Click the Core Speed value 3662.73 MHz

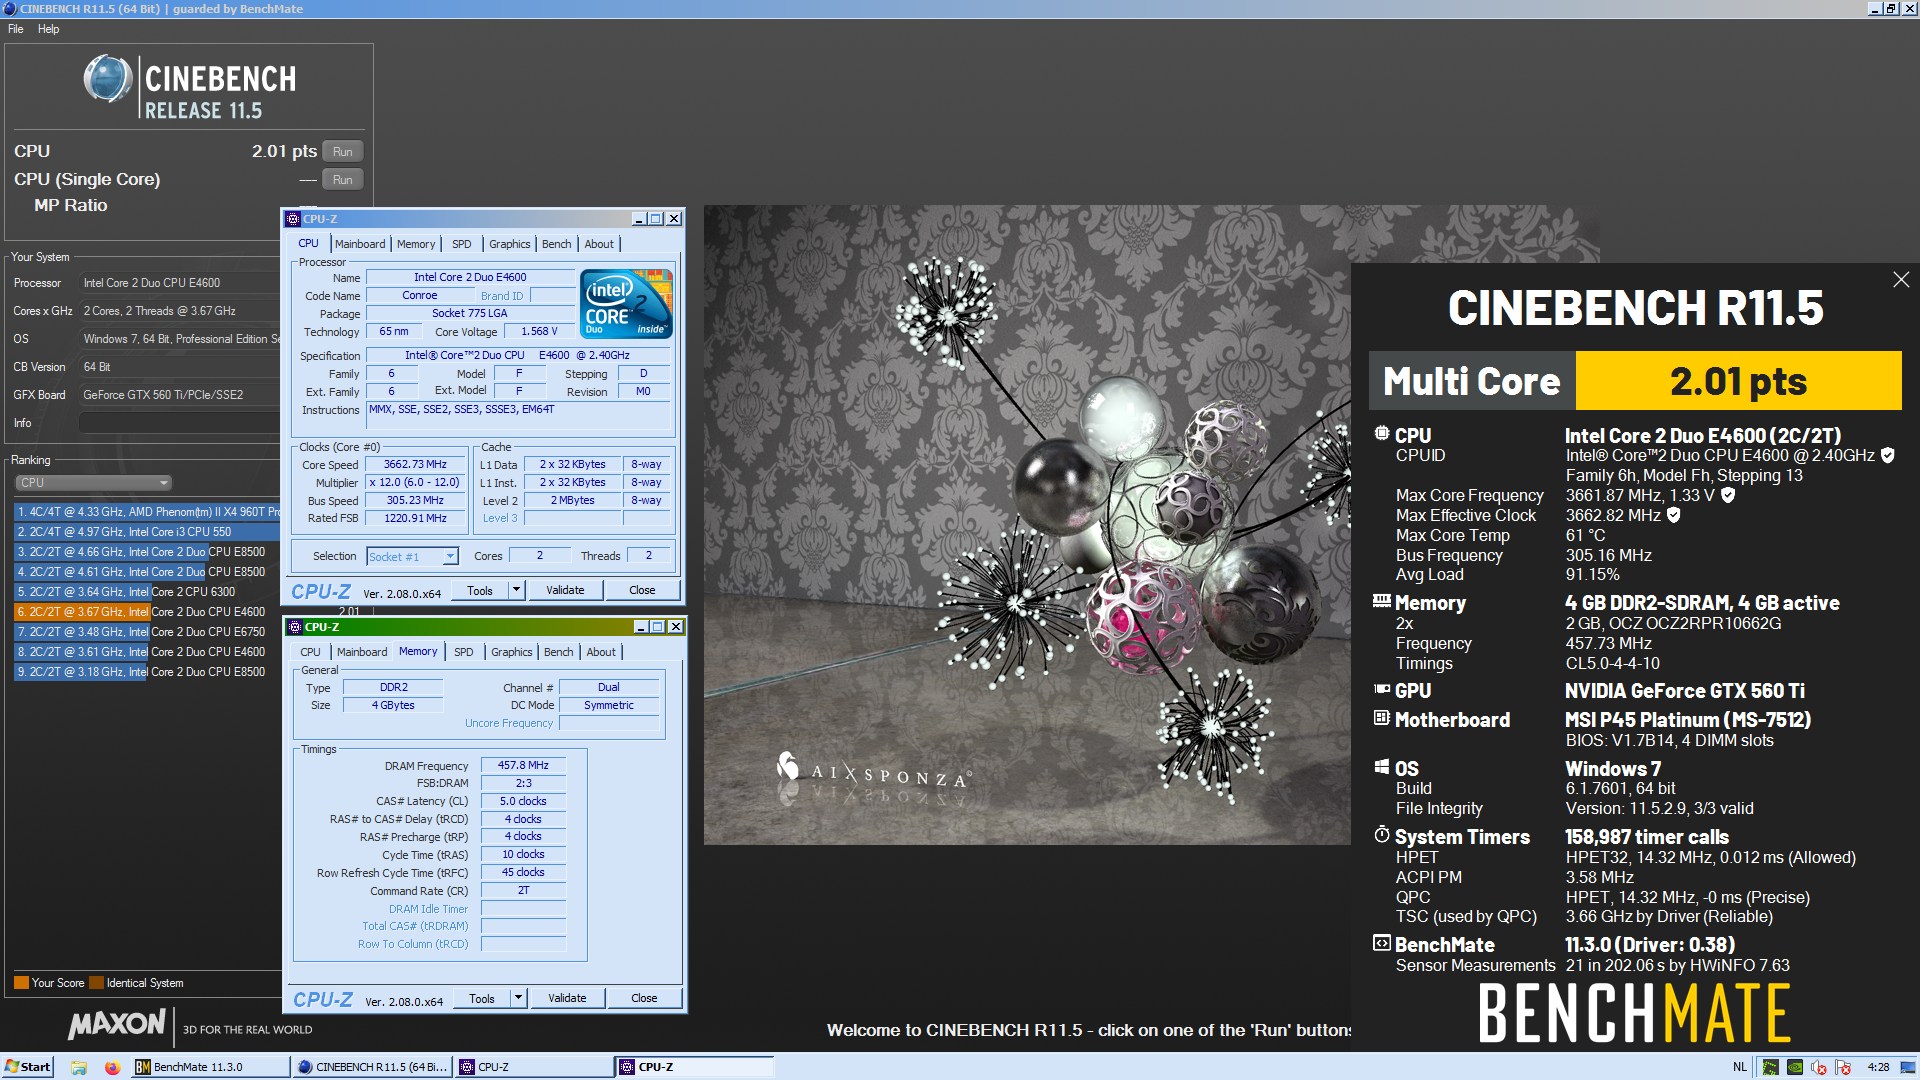[415, 464]
